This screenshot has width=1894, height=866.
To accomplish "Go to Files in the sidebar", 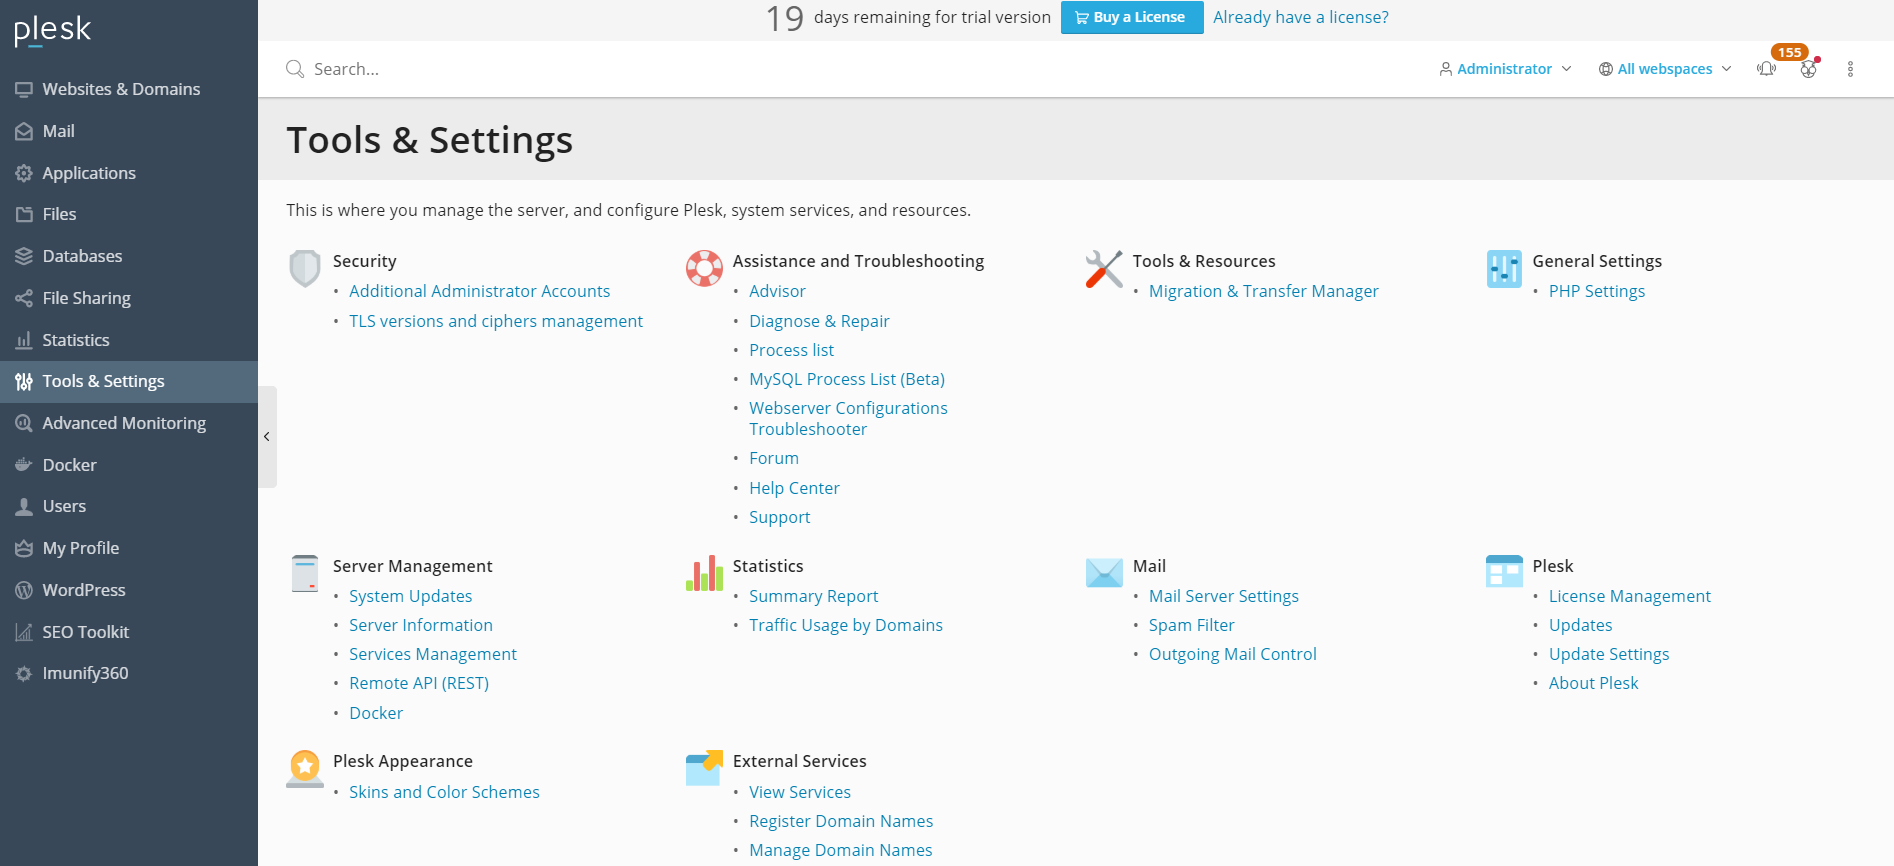I will [x=129, y=214].
